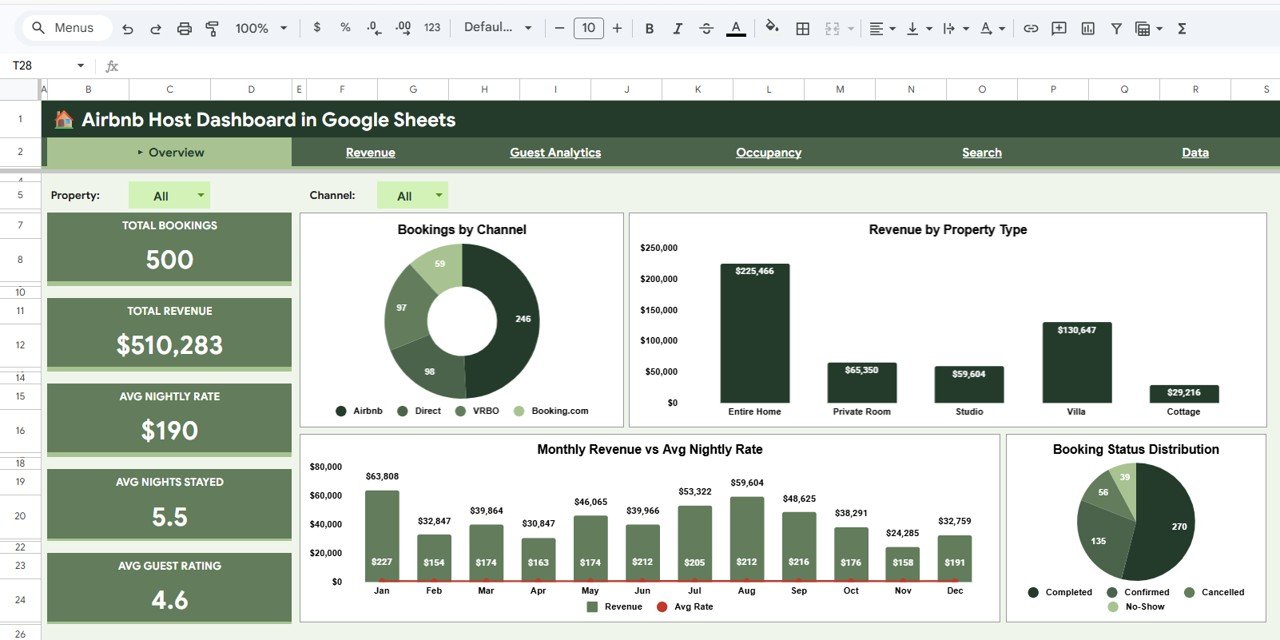Create a filter

tap(1115, 27)
